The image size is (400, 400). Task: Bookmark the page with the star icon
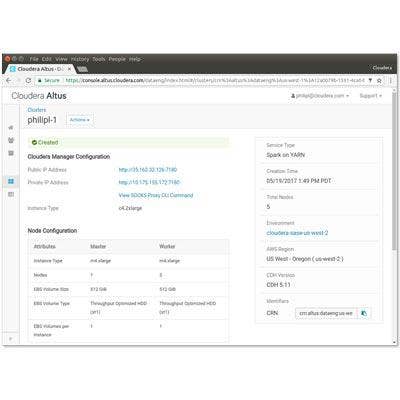(379, 80)
